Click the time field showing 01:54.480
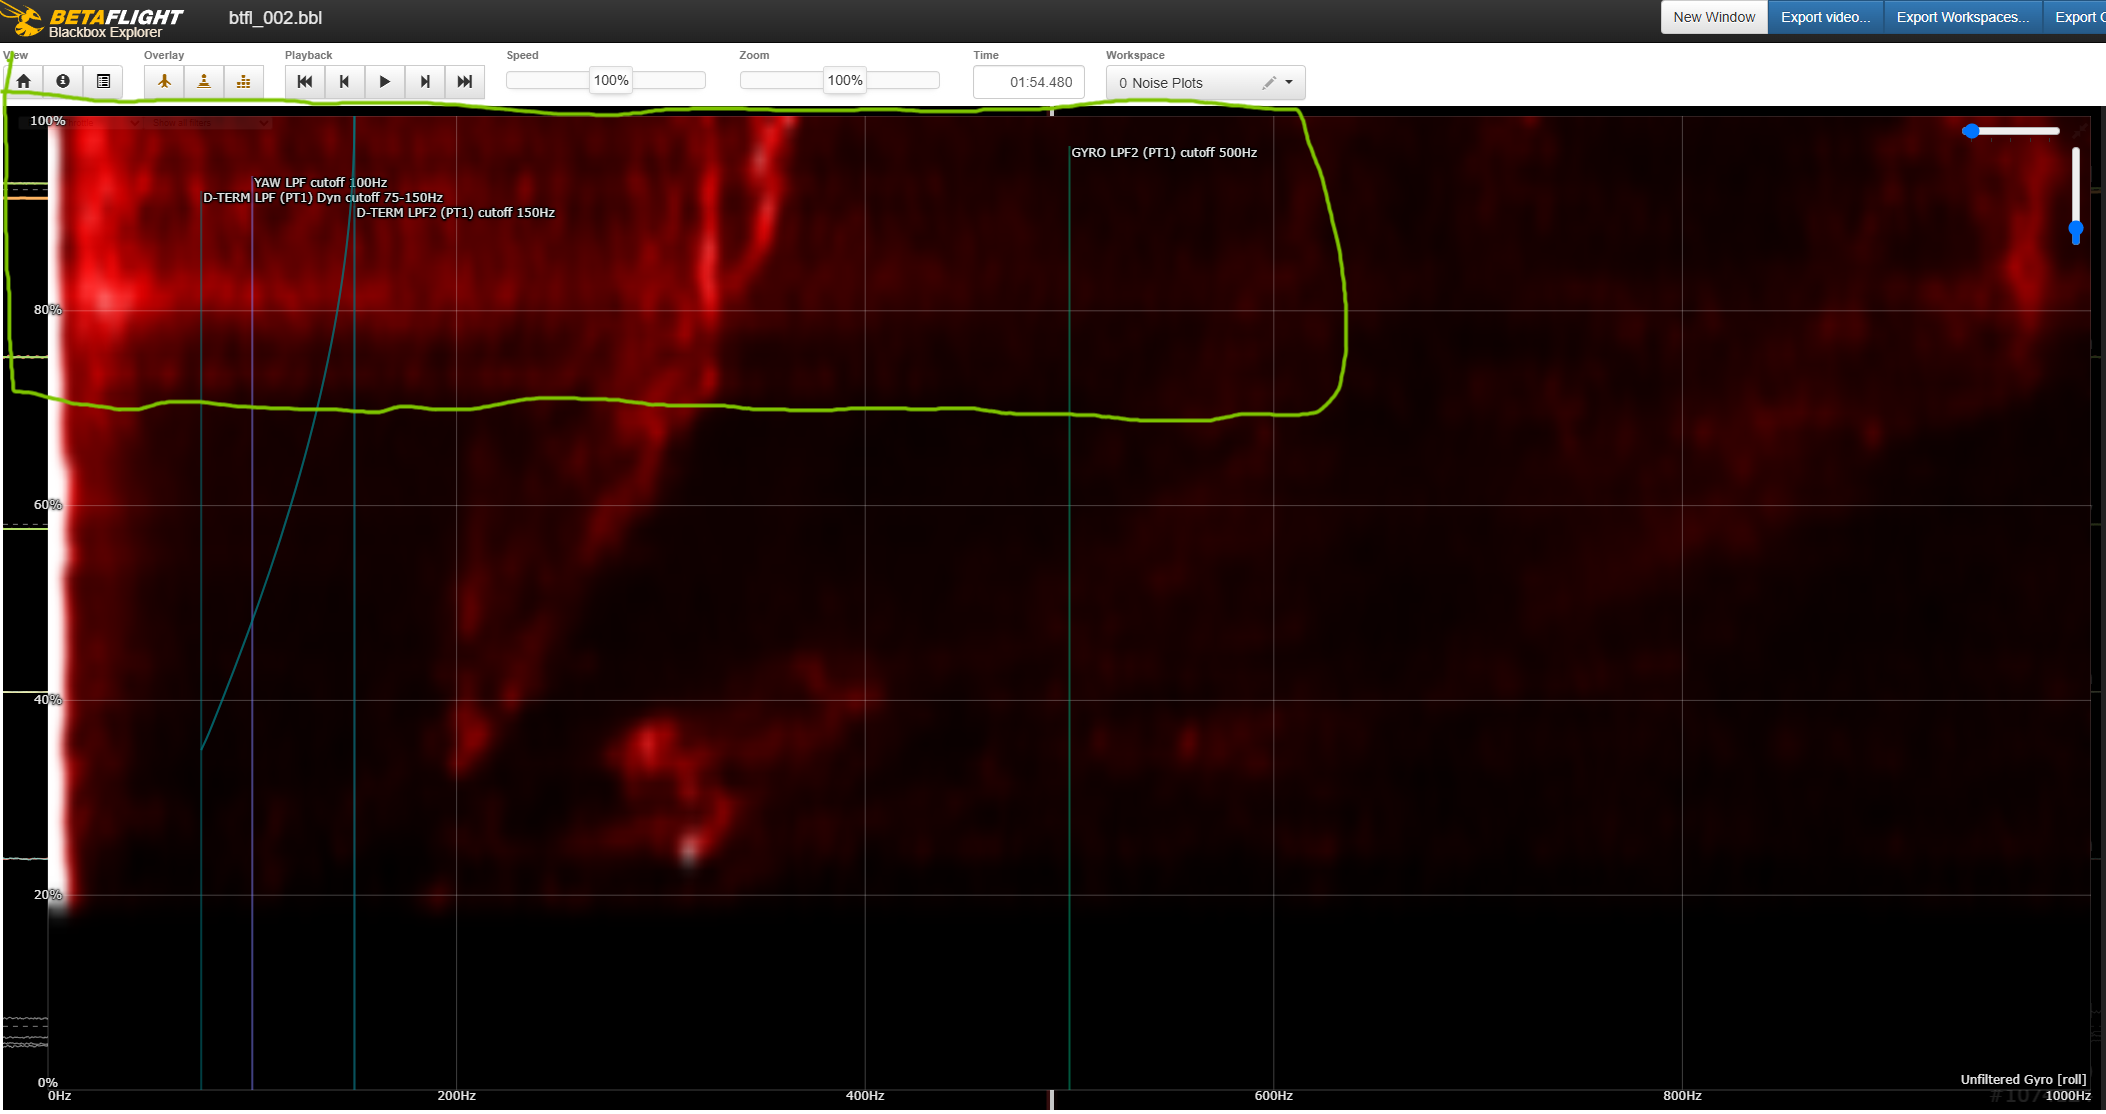 [1029, 82]
